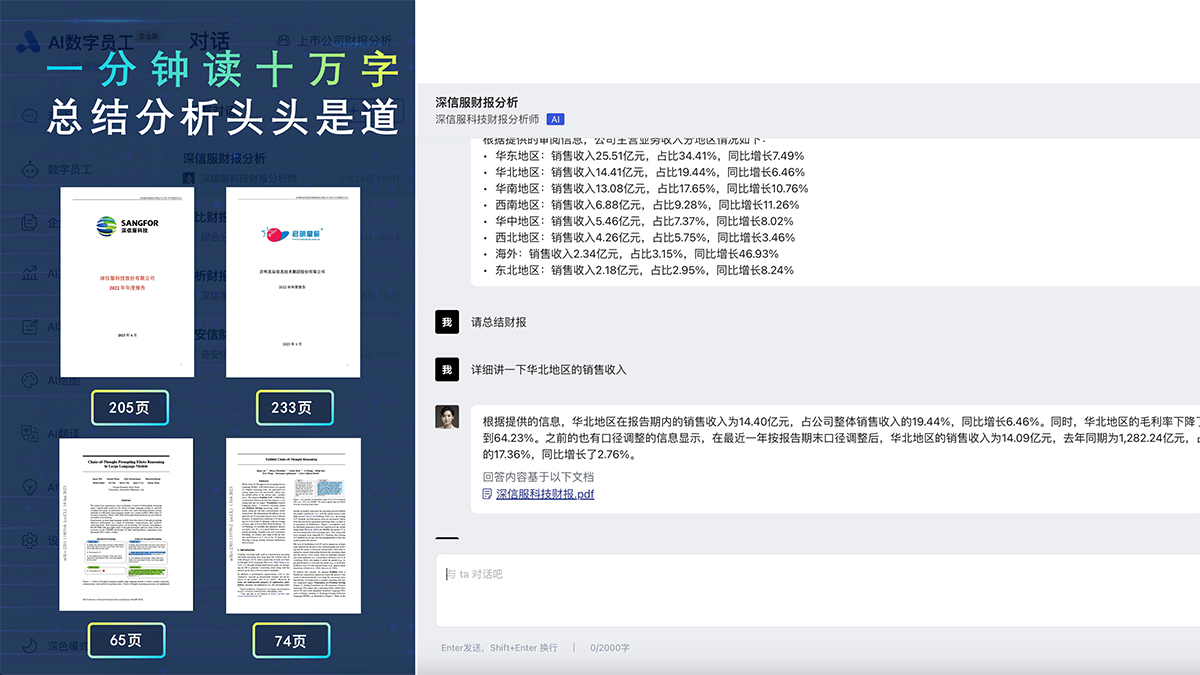Open 深信服科技财报.pdf link
The image size is (1200, 675).
point(545,494)
